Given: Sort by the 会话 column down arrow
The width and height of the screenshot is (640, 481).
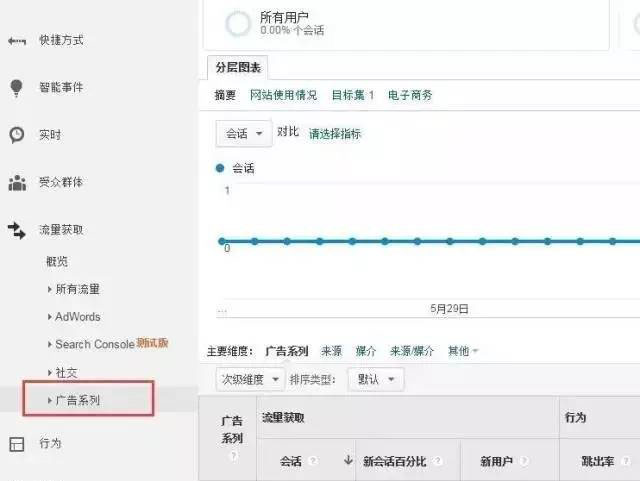Looking at the screenshot, I should tap(348, 461).
